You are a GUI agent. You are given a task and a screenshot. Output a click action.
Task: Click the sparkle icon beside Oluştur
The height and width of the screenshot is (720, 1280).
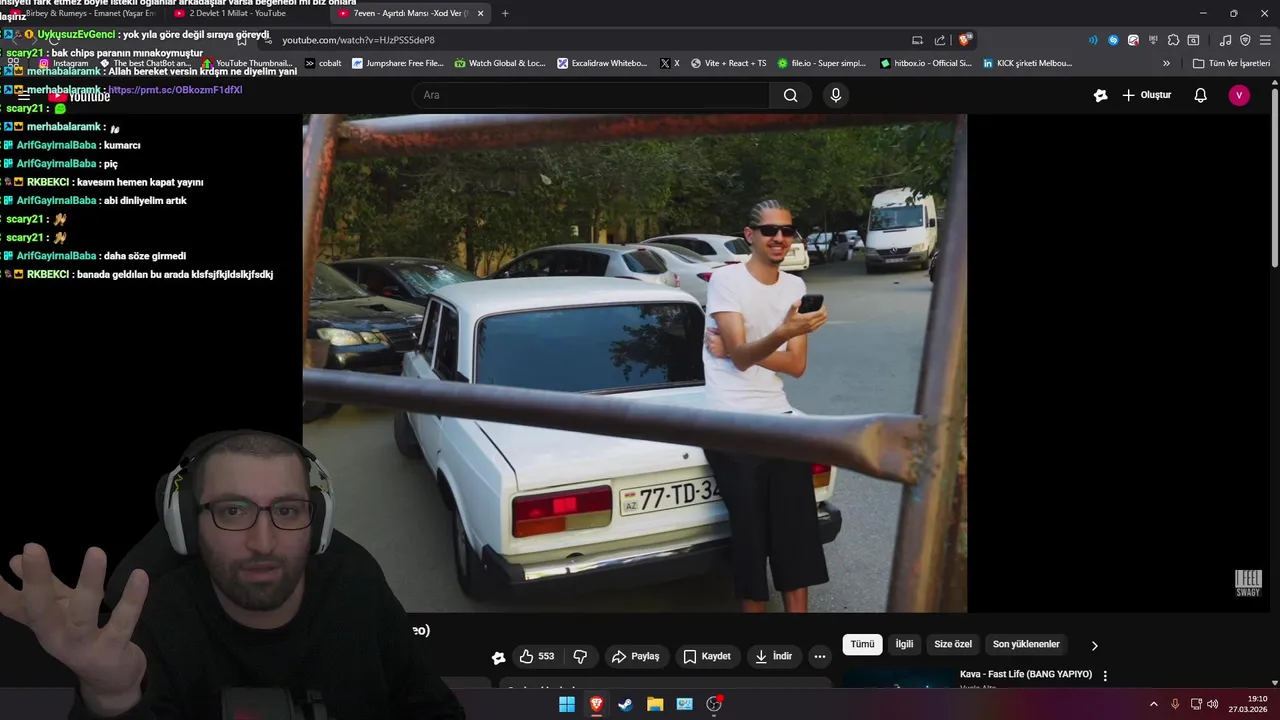[x=1100, y=95]
